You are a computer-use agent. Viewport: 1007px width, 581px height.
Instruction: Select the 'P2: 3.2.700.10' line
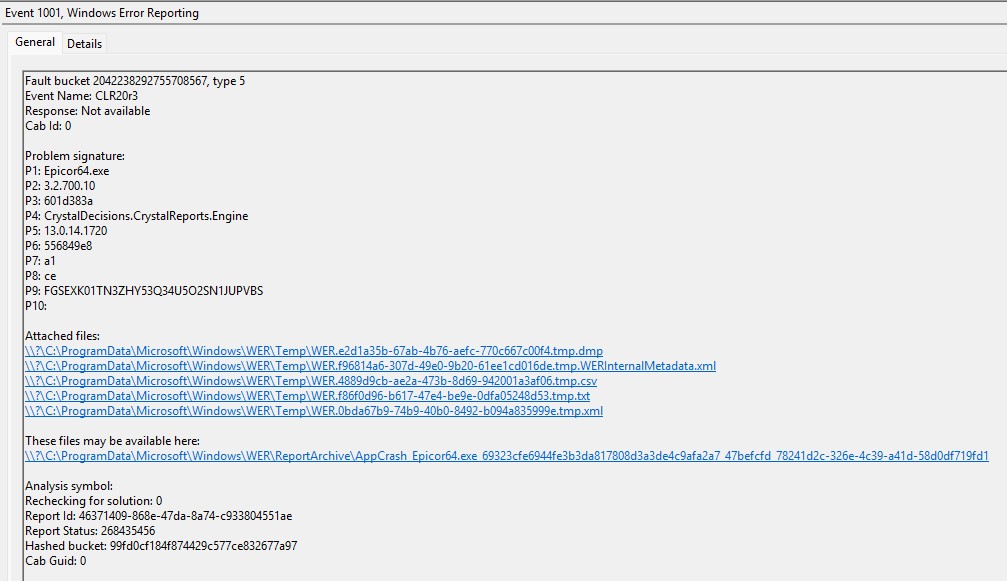tap(60, 186)
